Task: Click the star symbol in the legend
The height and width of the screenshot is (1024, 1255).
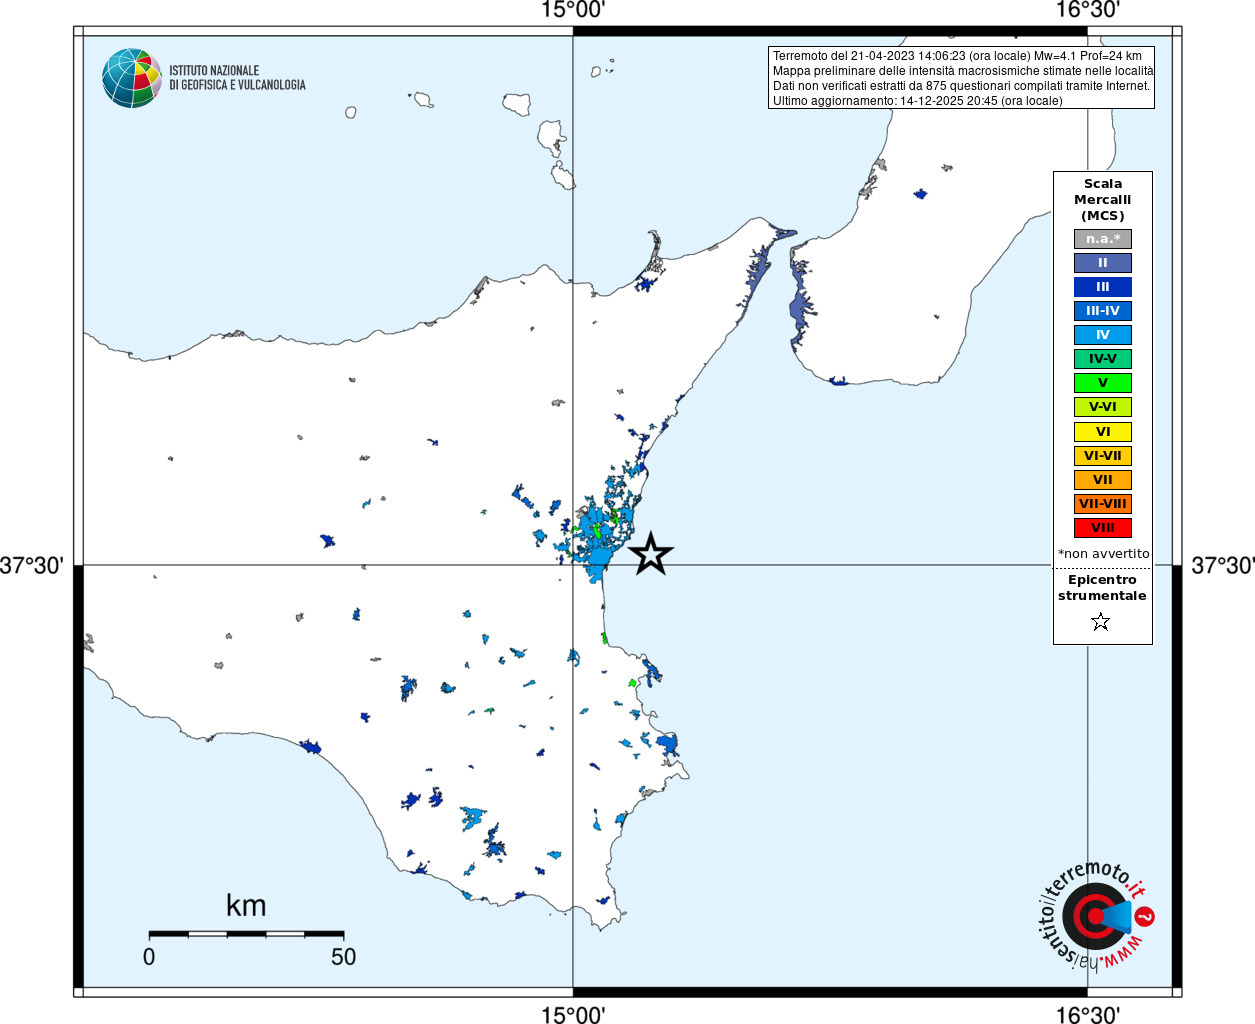Action: point(1101,622)
